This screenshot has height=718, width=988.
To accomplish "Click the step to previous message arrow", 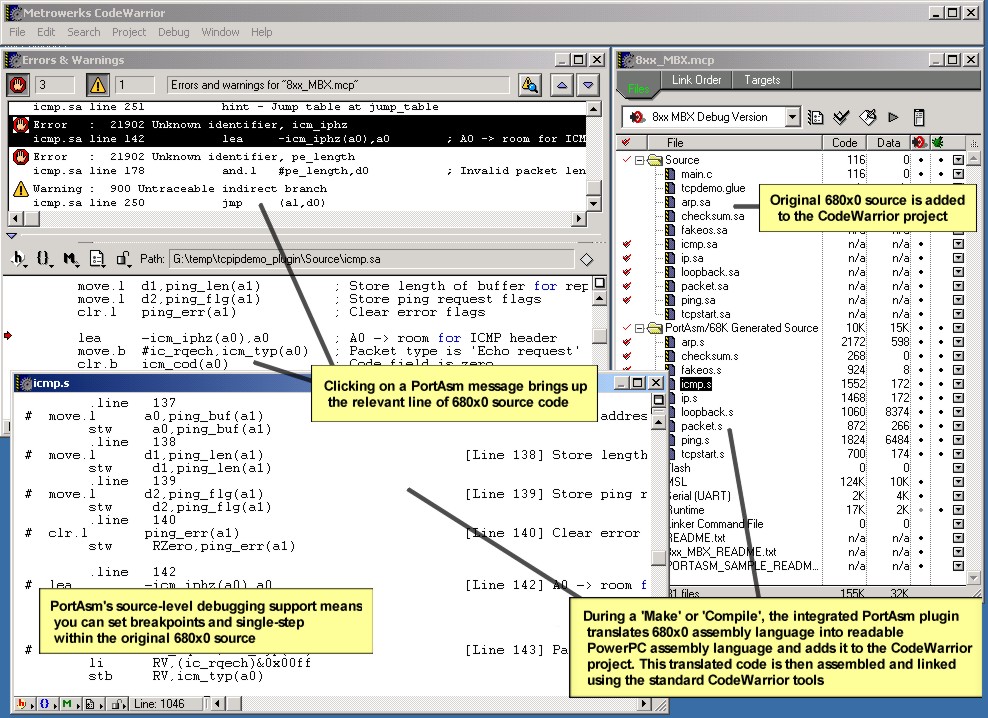I will coord(562,85).
